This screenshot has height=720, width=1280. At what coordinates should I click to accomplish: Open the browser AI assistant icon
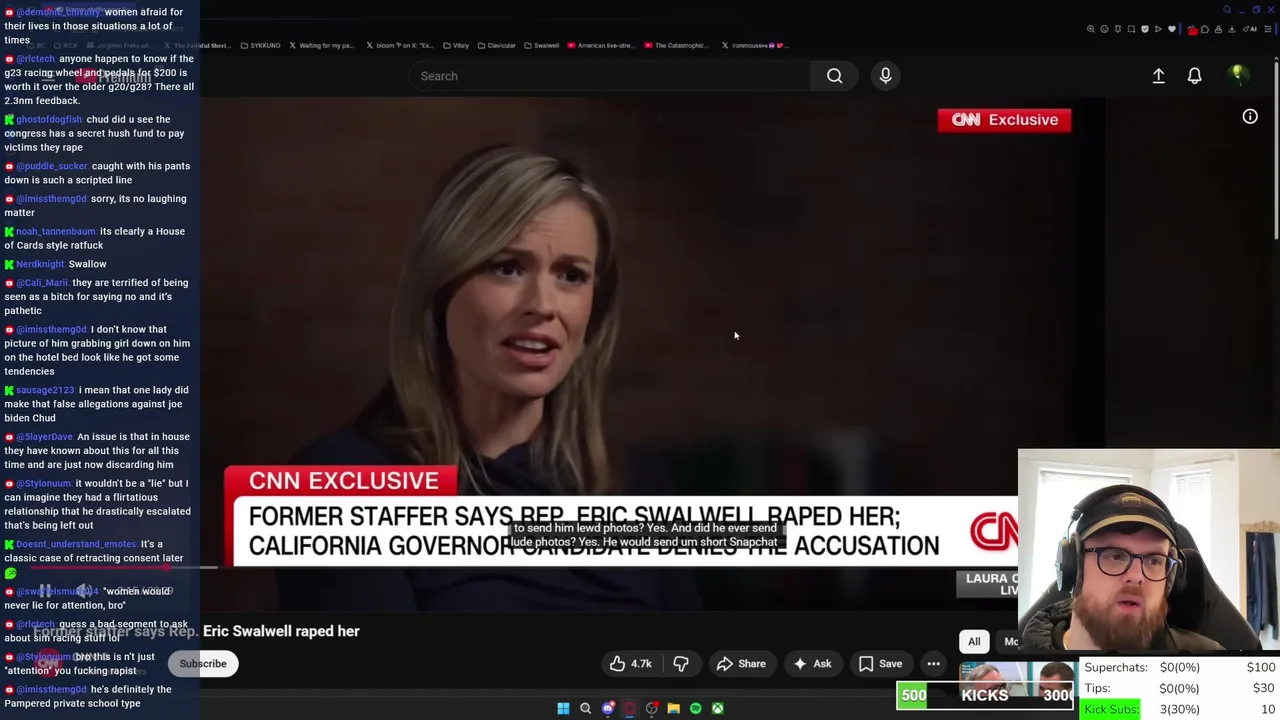(x=1250, y=29)
